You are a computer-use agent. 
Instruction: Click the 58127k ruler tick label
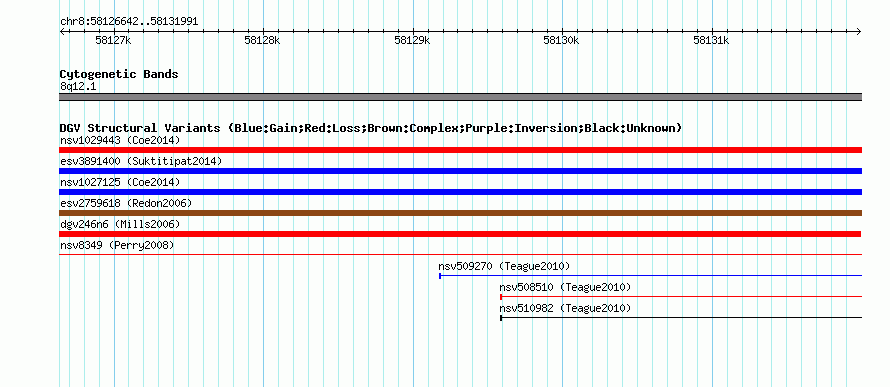point(114,40)
